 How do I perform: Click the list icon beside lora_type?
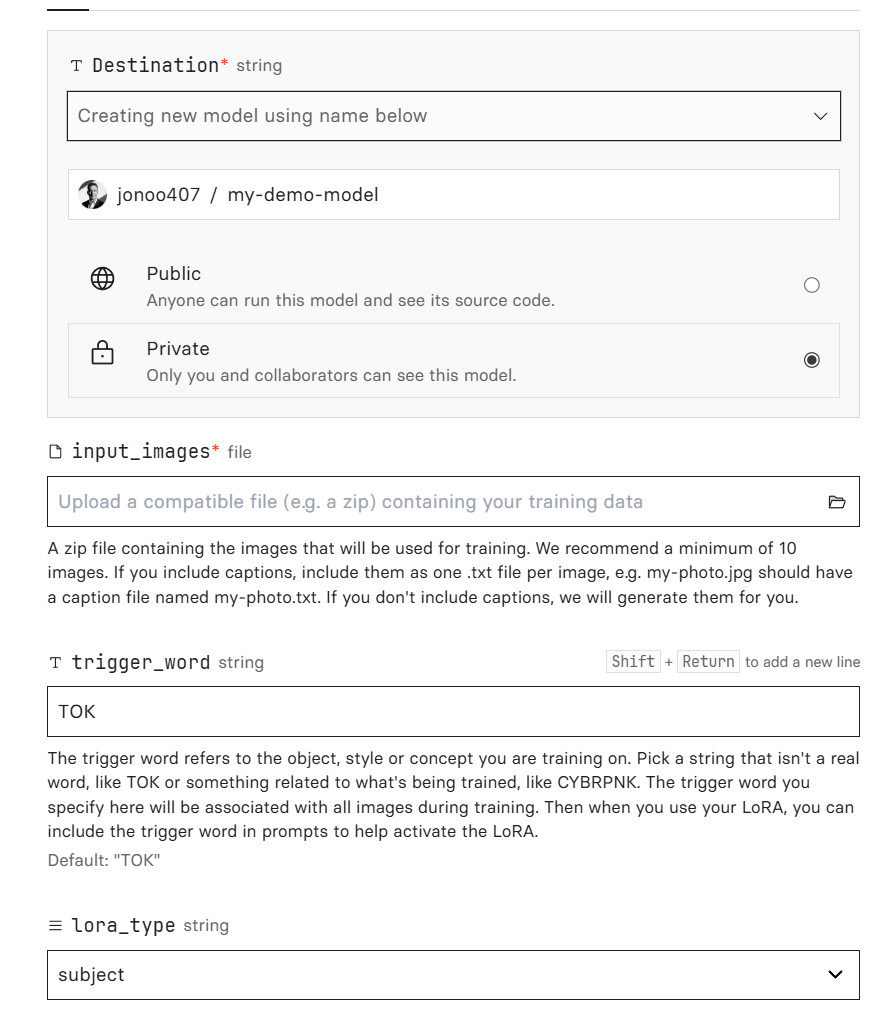56,926
